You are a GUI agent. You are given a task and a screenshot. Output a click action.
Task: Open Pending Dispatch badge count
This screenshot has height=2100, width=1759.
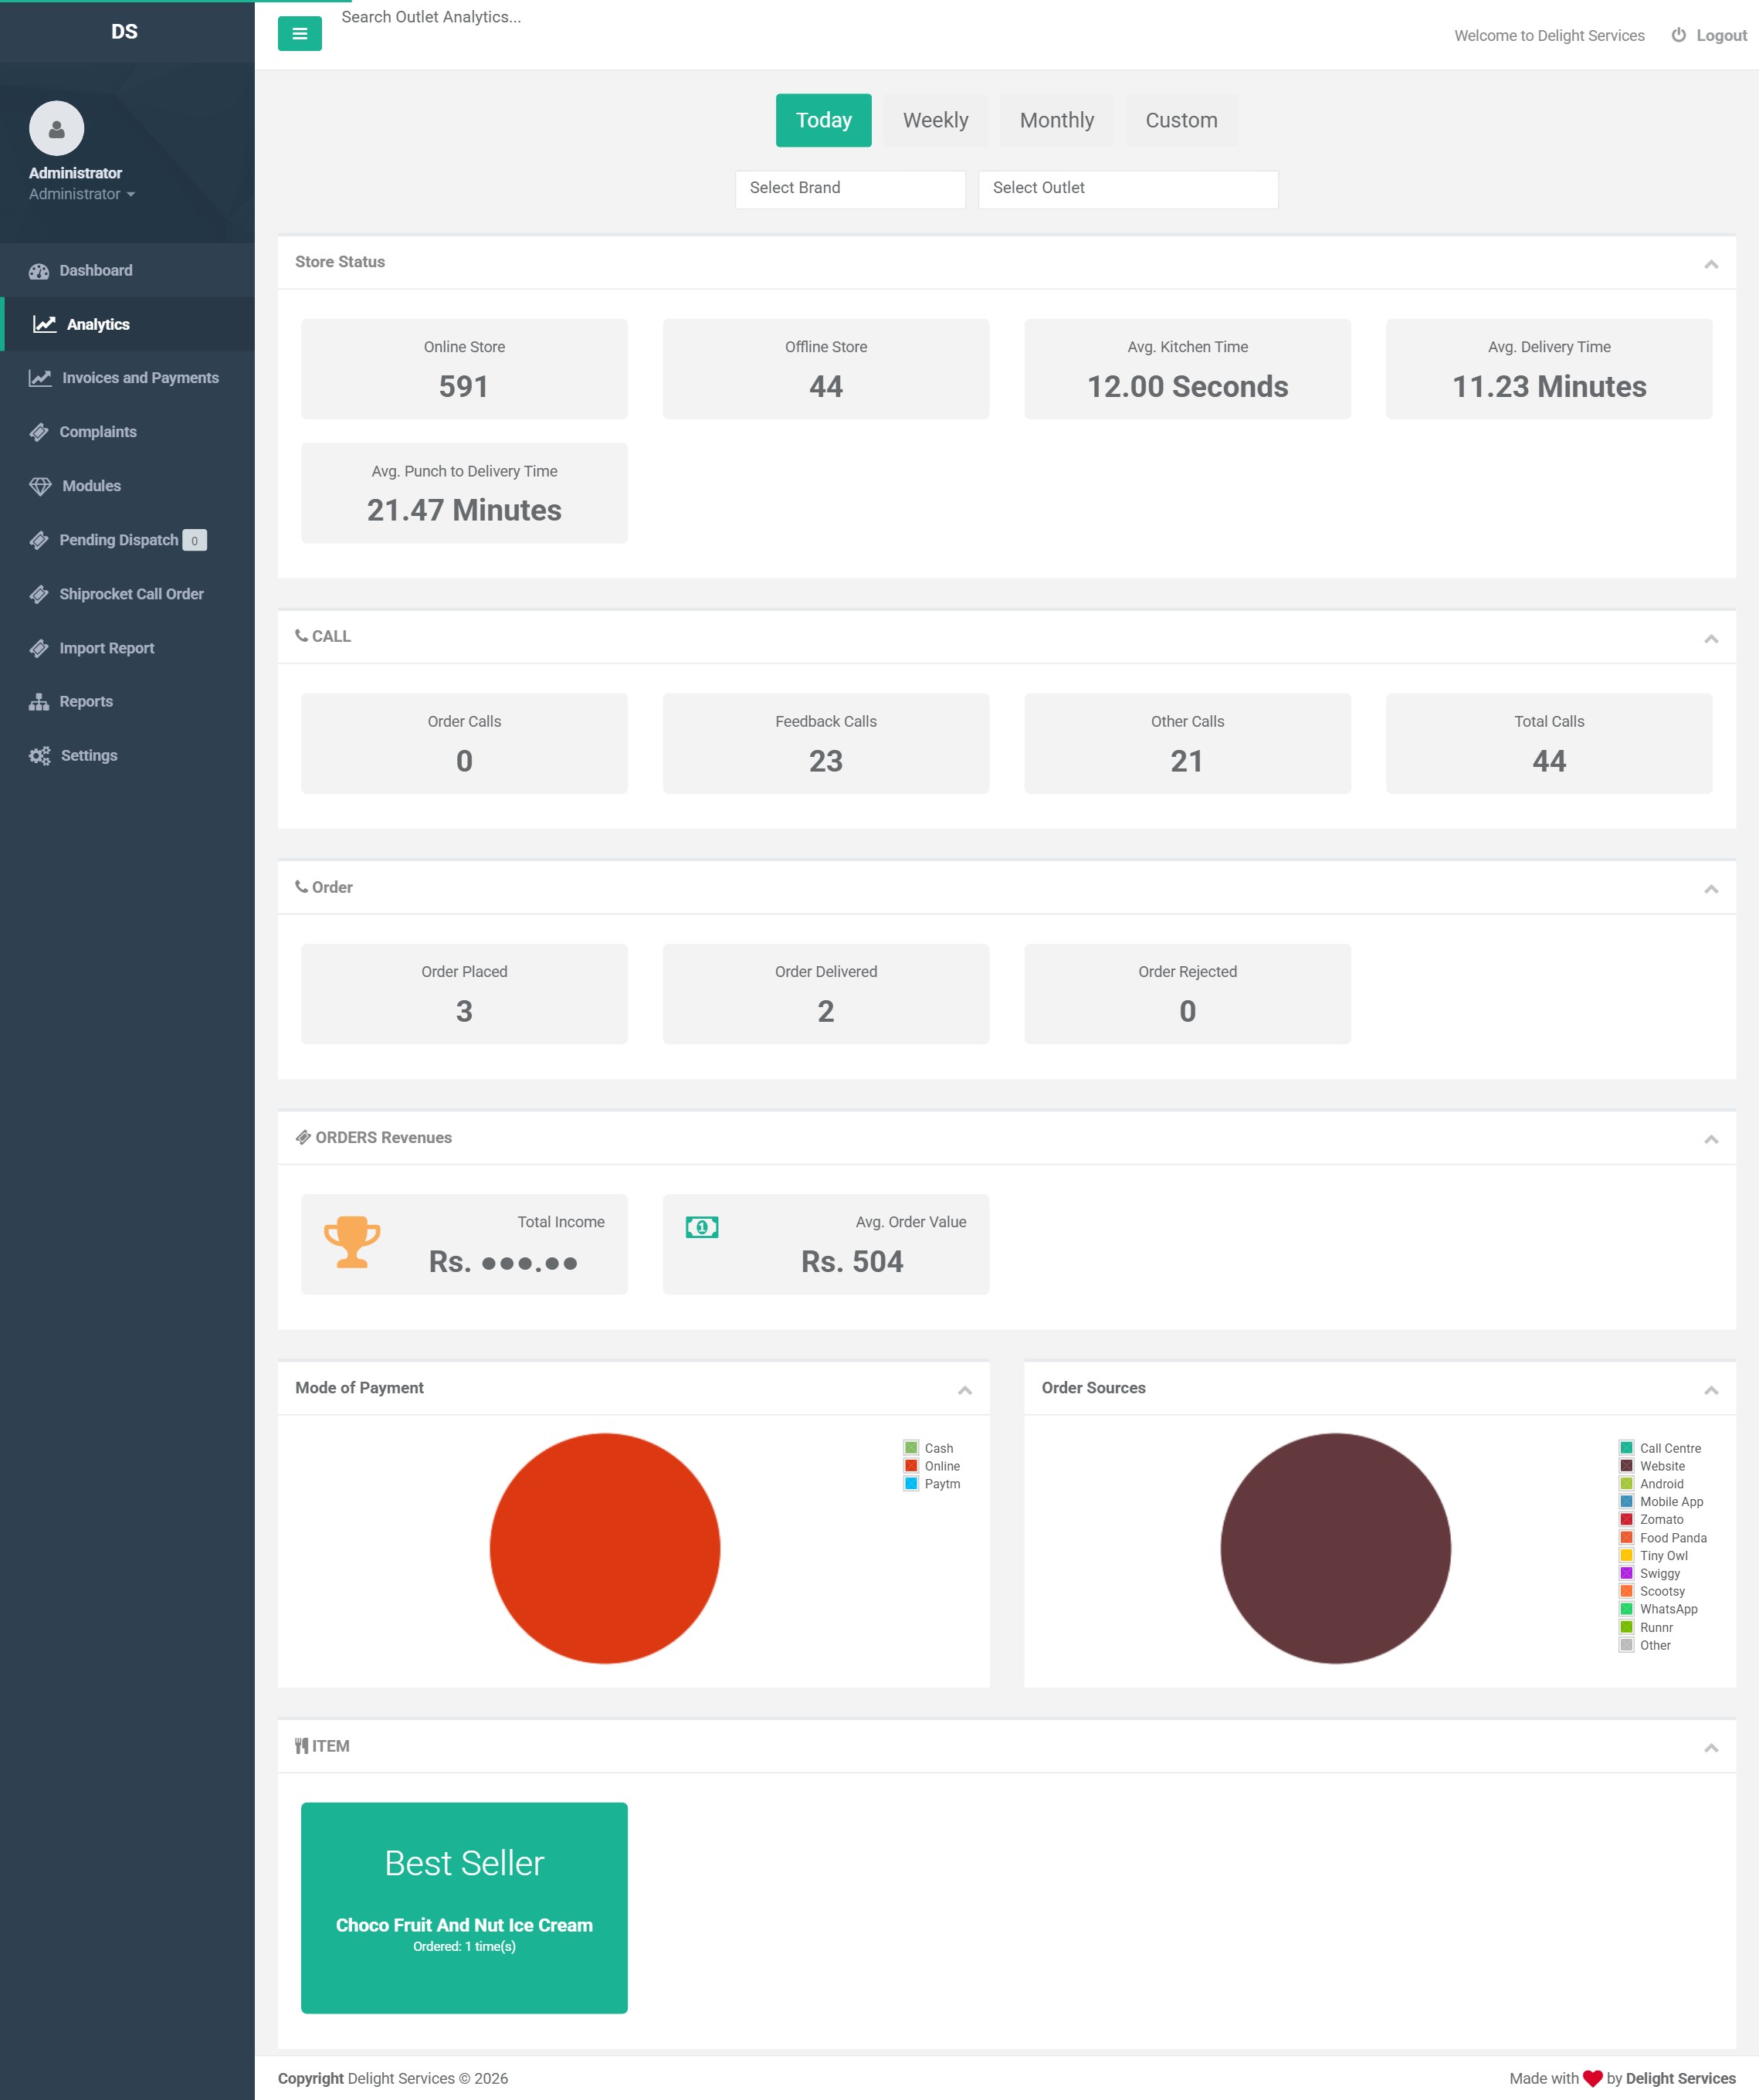[x=194, y=540]
